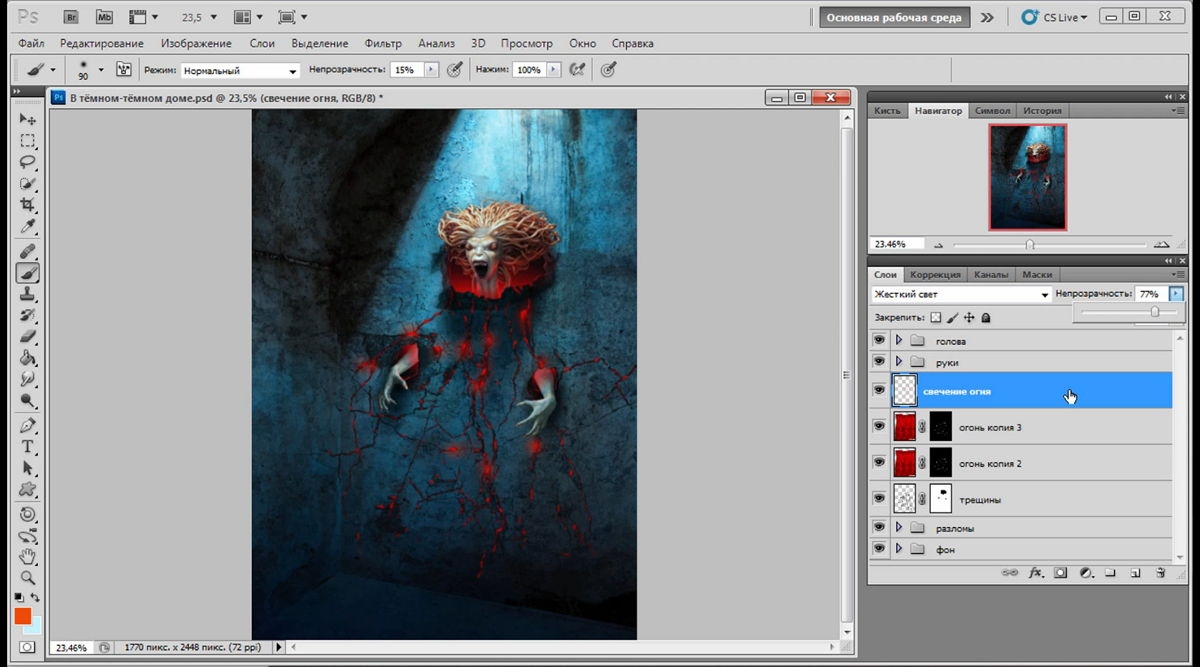Hide the свечение огня layer
Viewport: 1200px width, 667px height.
[x=879, y=390]
